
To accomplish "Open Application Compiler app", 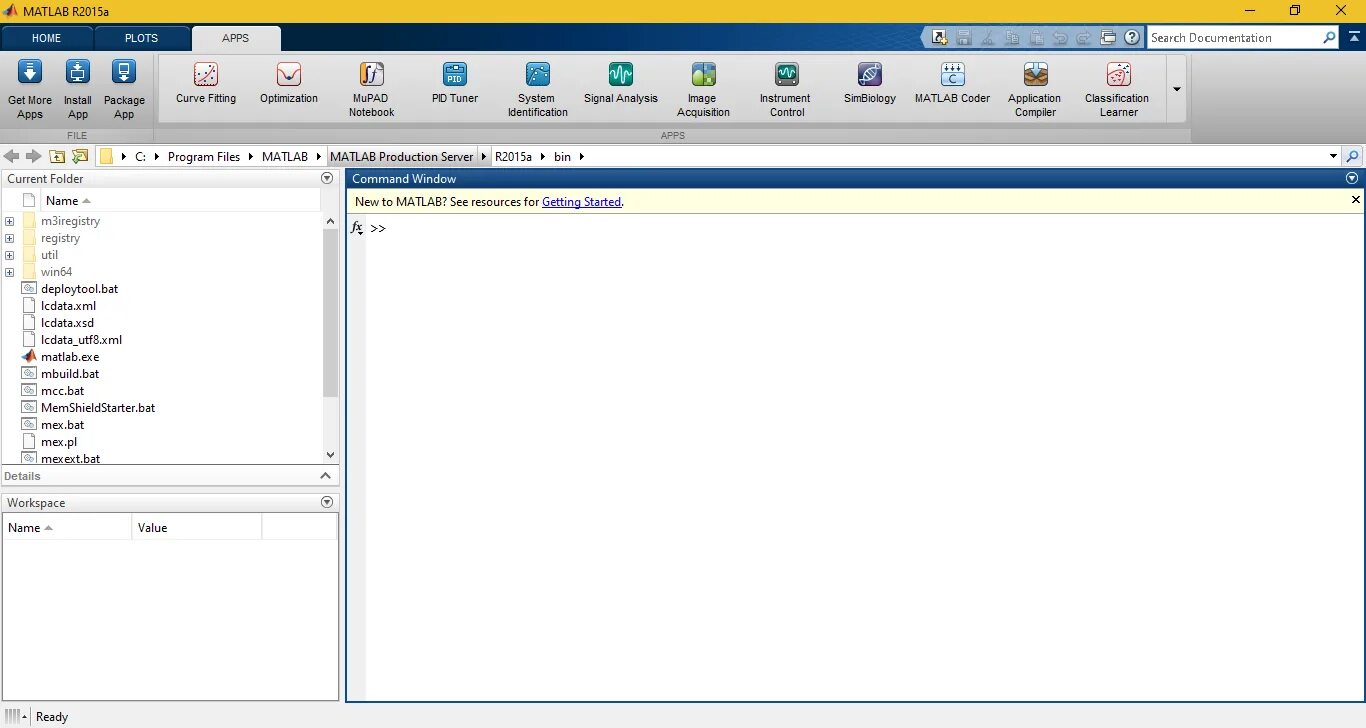I will 1035,90.
